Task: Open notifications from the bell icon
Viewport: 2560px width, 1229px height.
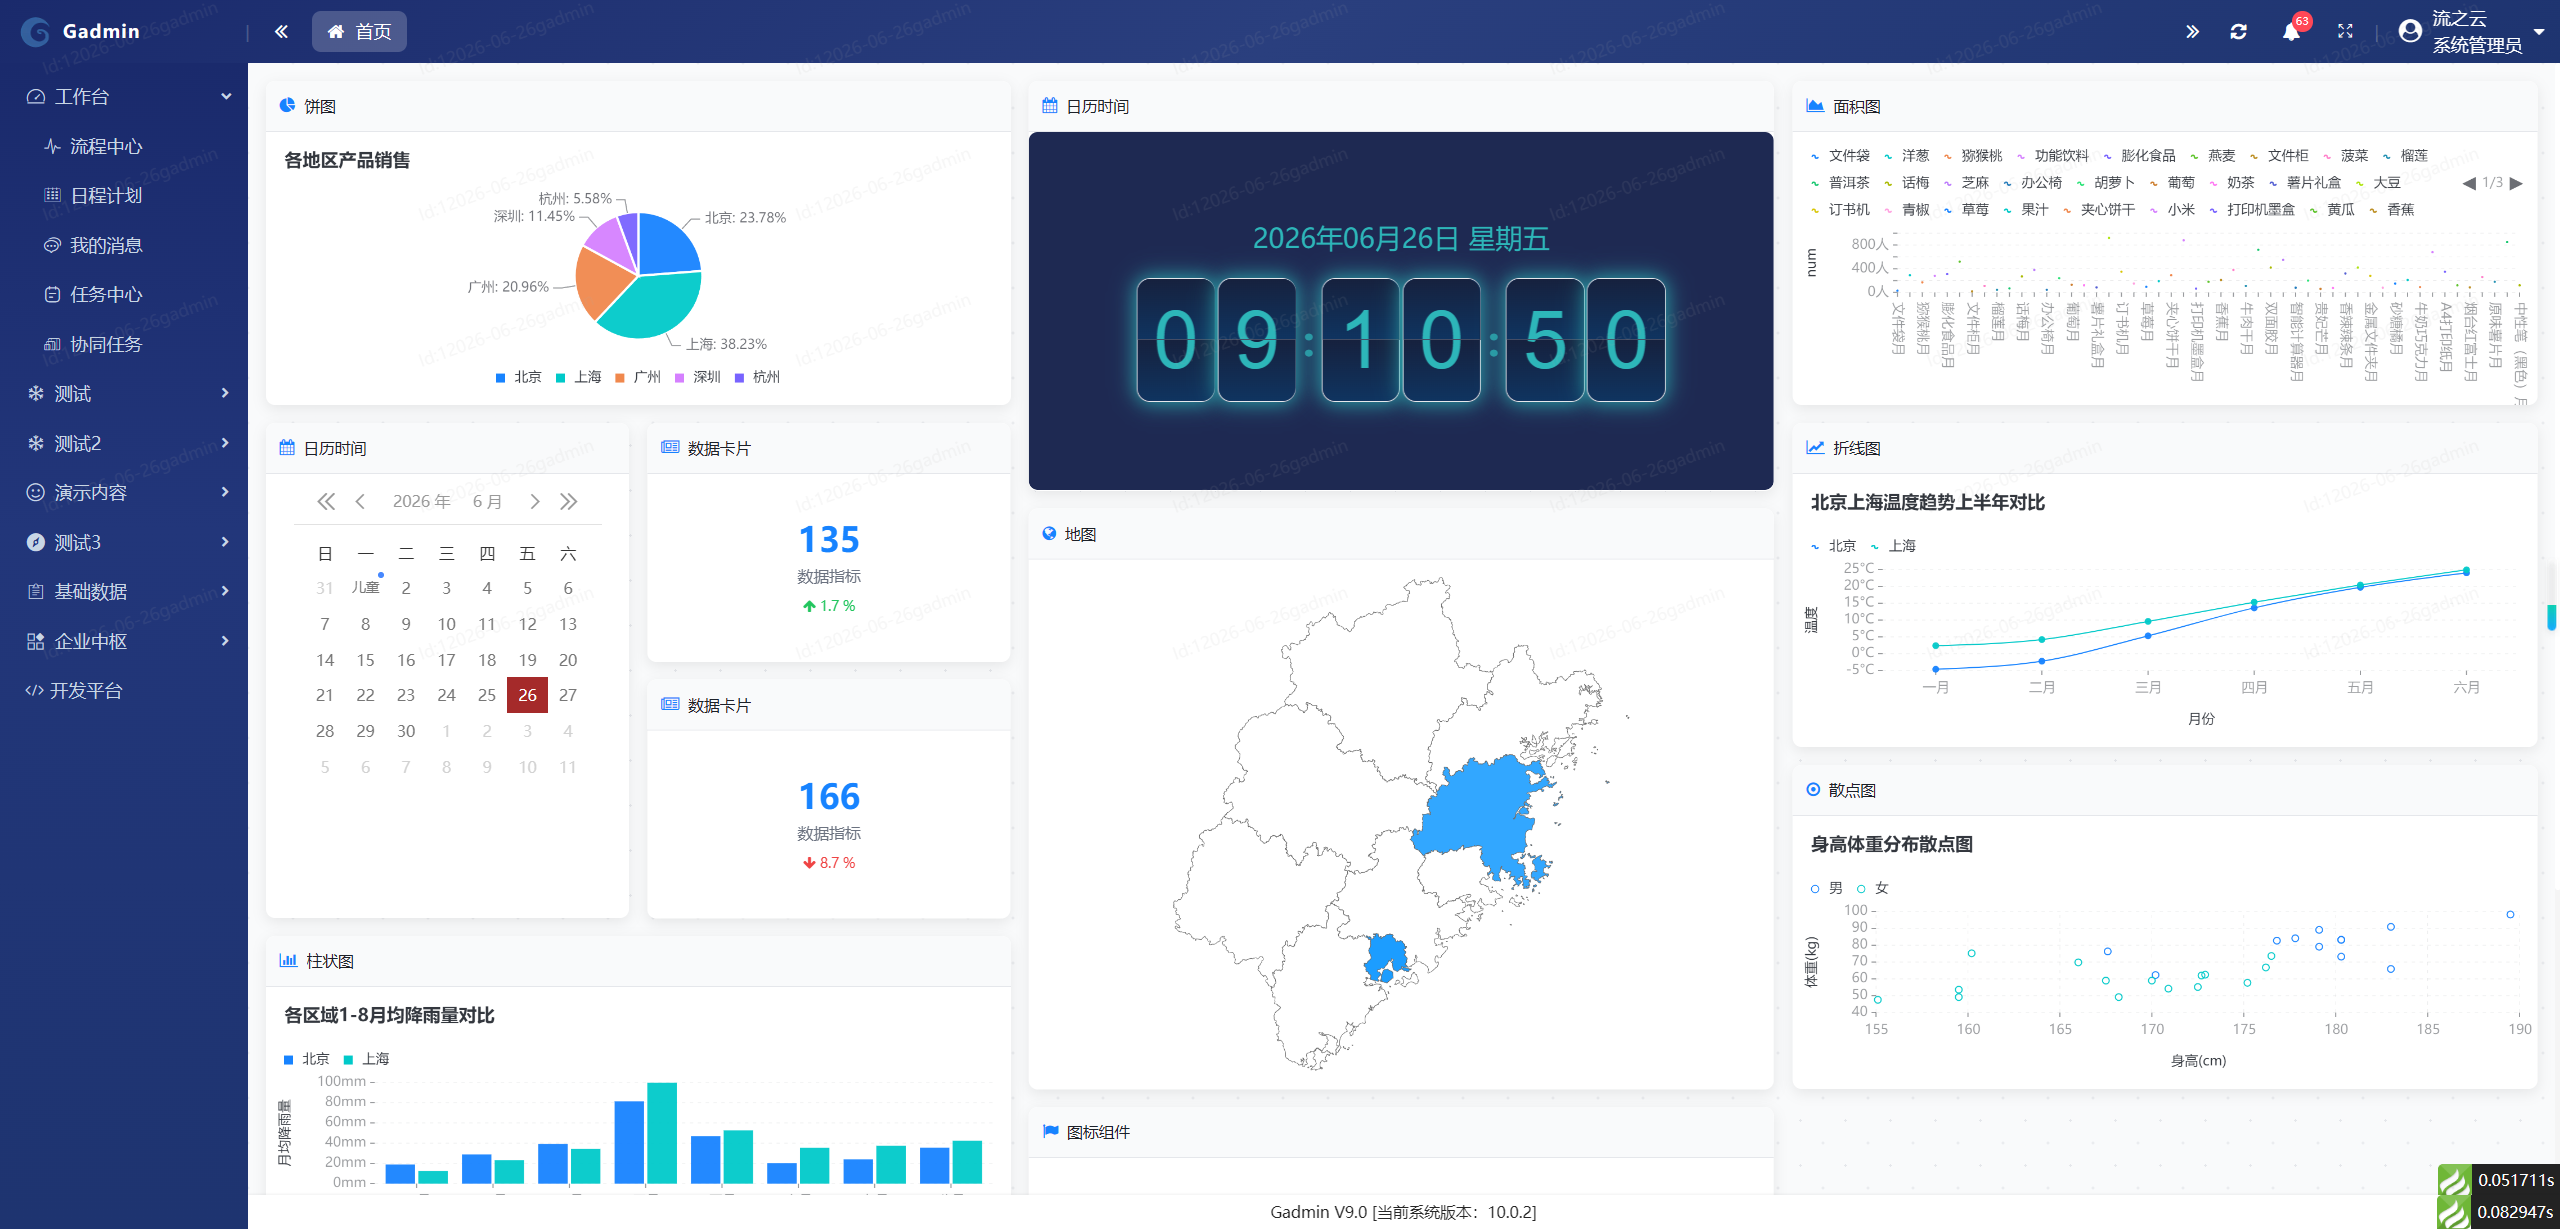Action: tap(2291, 32)
